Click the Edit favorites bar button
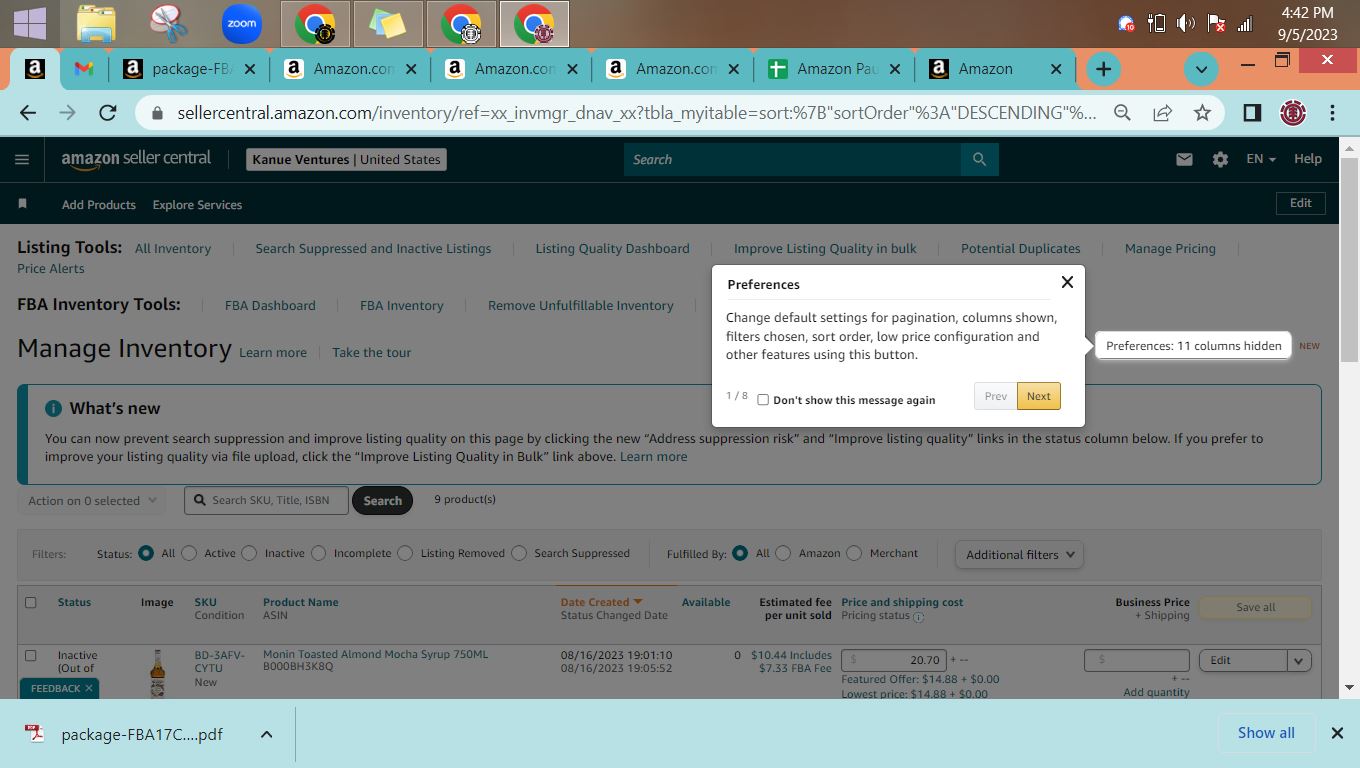Viewport: 1360px width, 768px height. point(1300,203)
